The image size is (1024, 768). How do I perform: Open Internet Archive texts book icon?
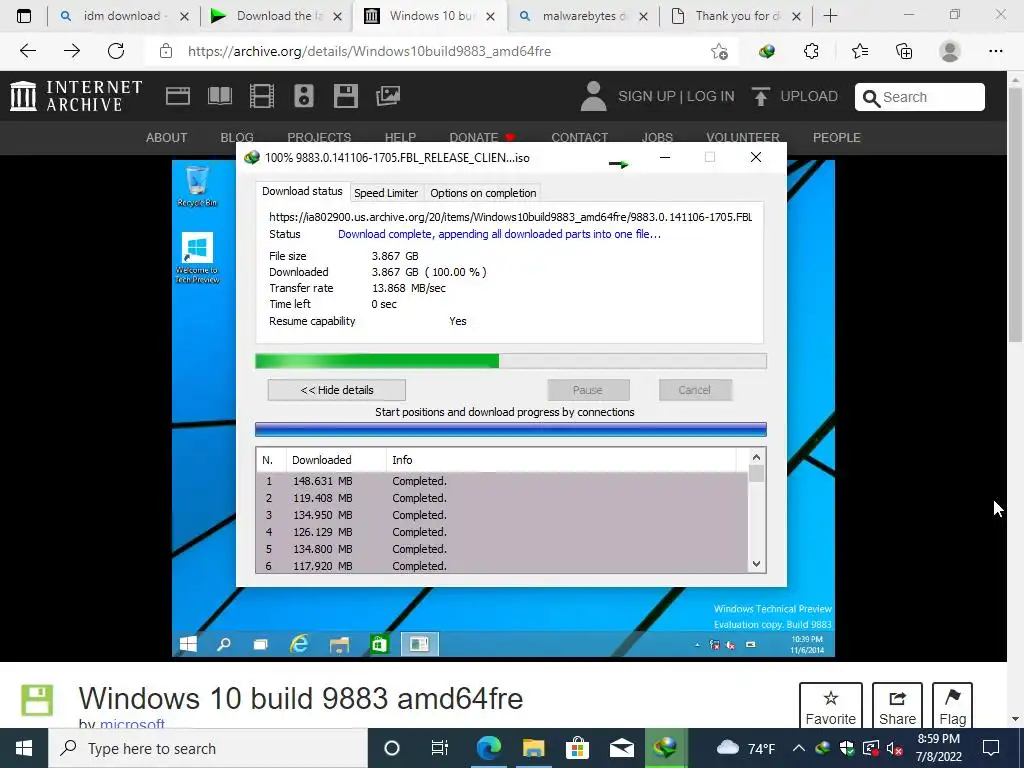(219, 96)
